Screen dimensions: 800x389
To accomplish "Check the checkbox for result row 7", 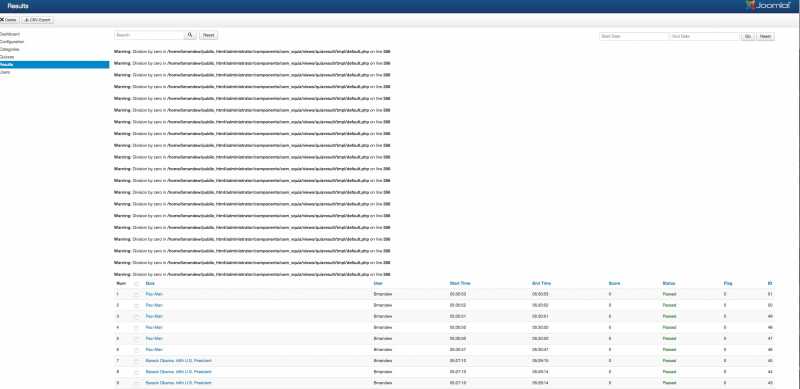I will tap(136, 361).
